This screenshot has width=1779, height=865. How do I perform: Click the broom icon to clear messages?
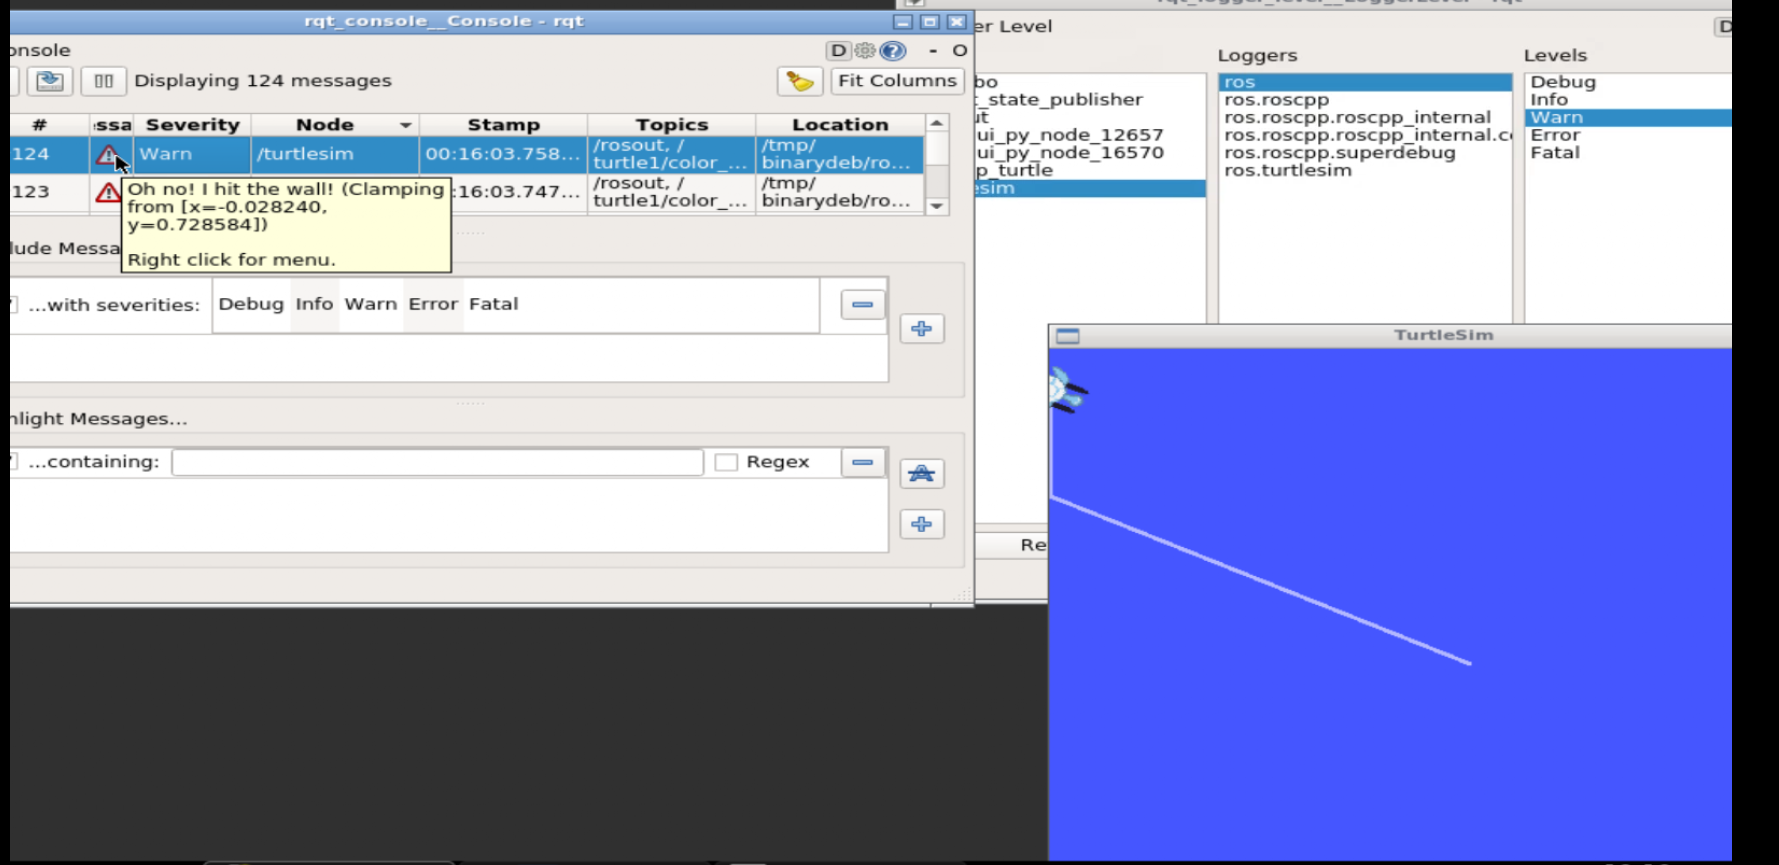799,81
